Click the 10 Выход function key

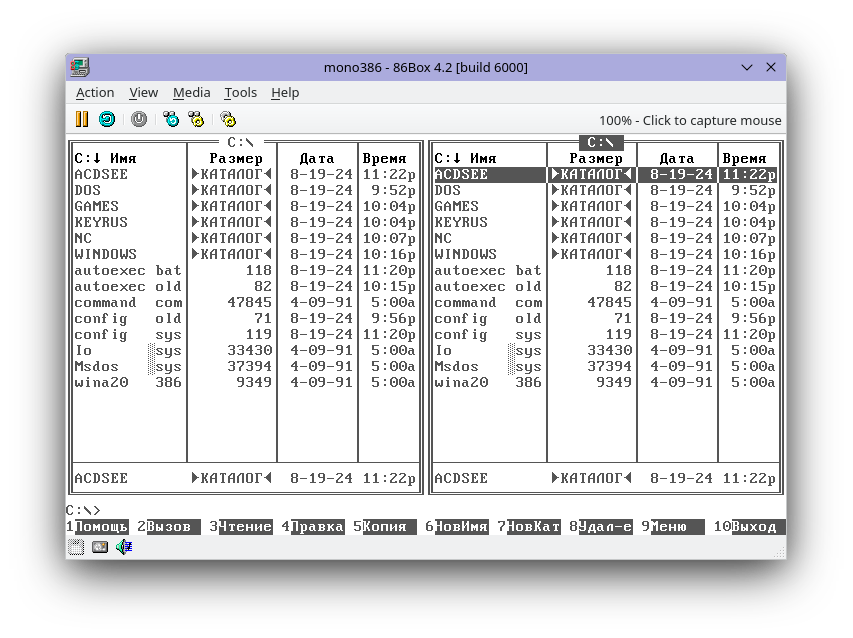(x=750, y=526)
